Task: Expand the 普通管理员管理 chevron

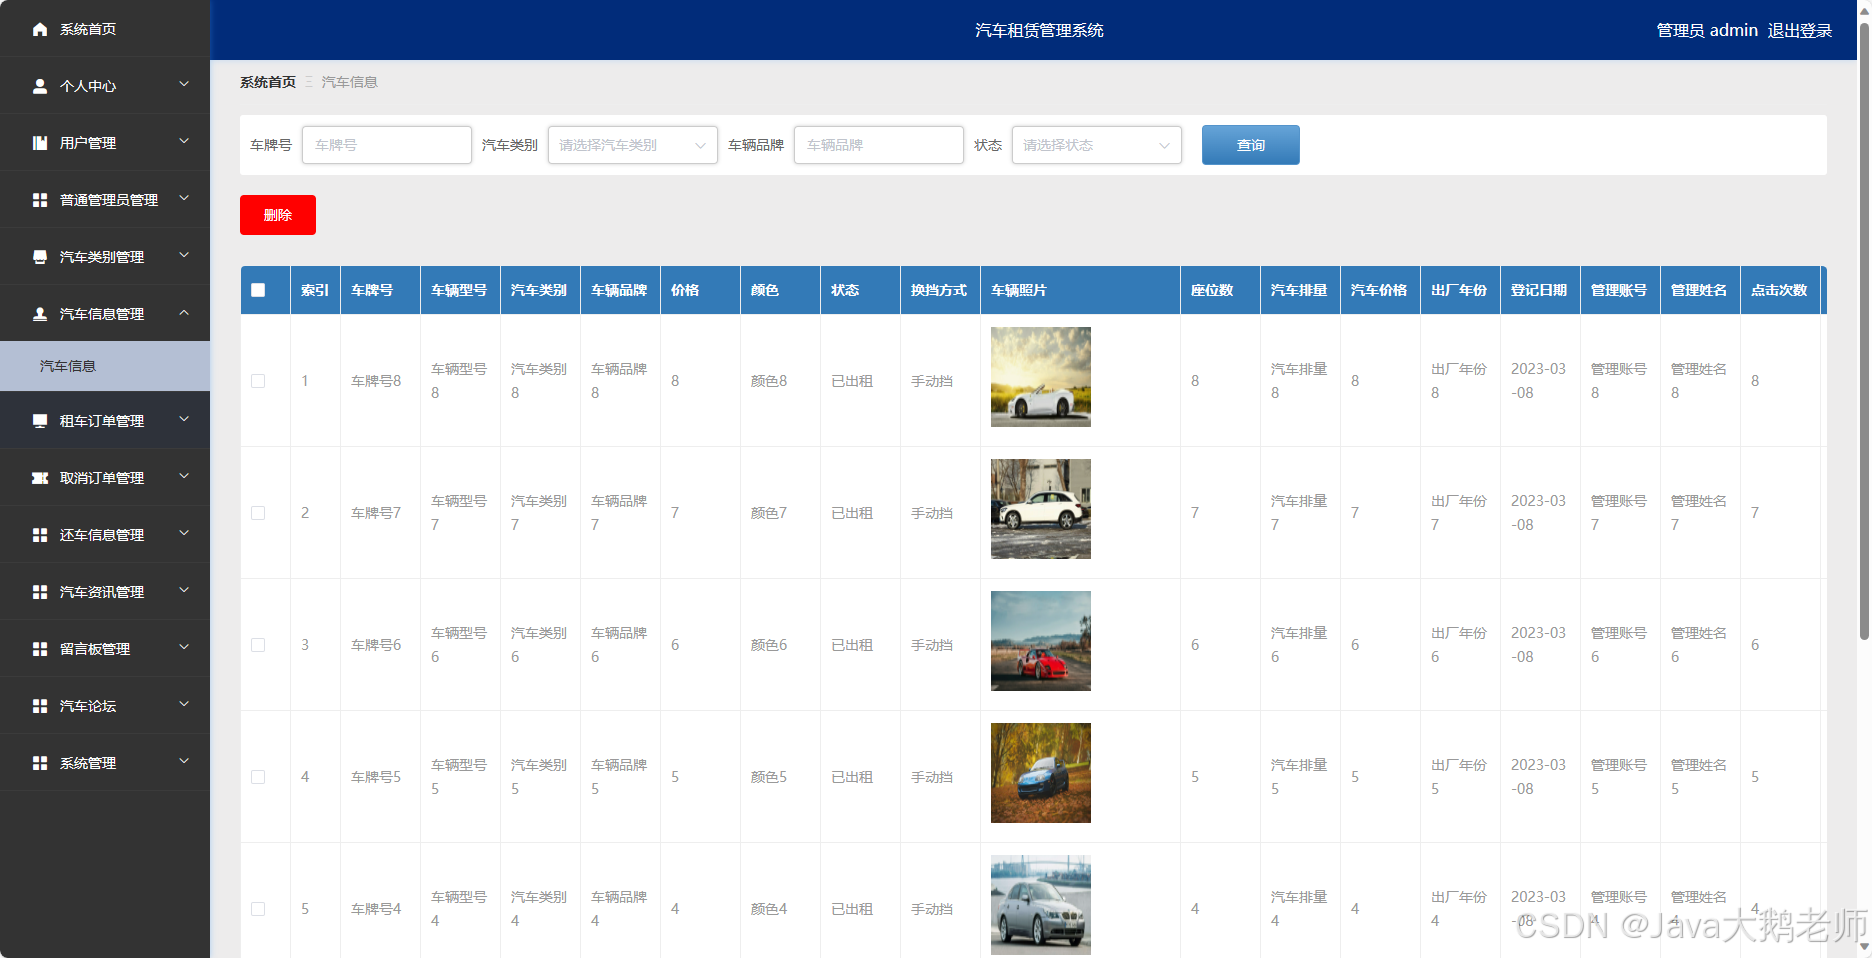Action: (184, 199)
